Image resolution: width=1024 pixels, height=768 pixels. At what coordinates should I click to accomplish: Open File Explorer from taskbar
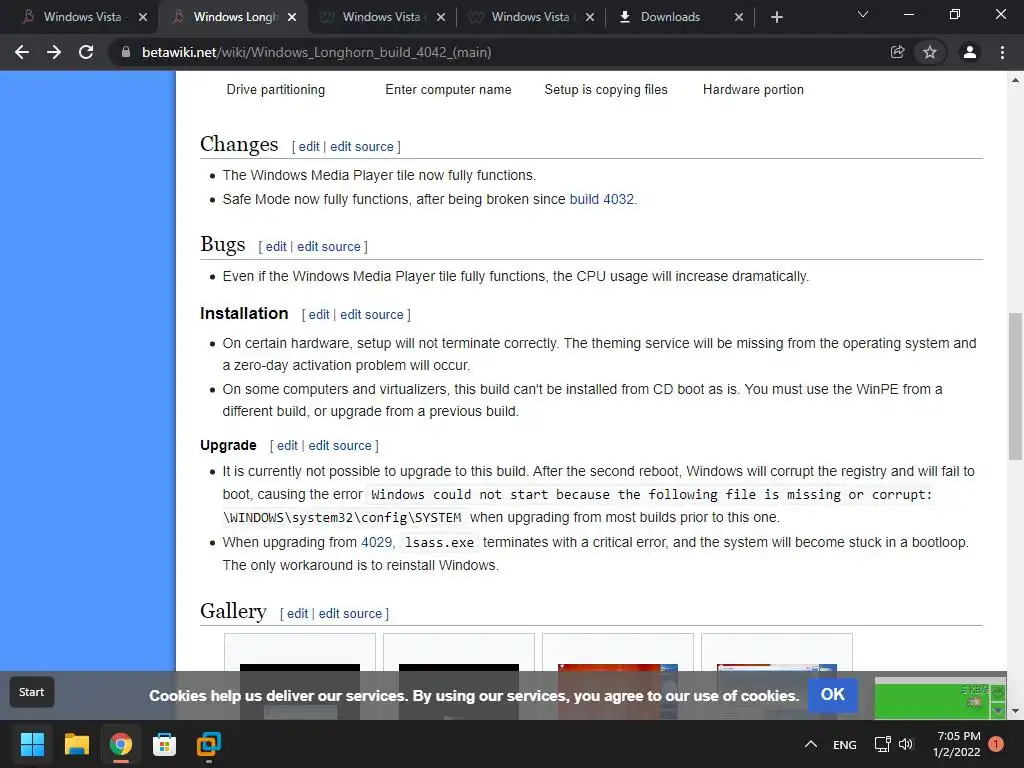76,744
